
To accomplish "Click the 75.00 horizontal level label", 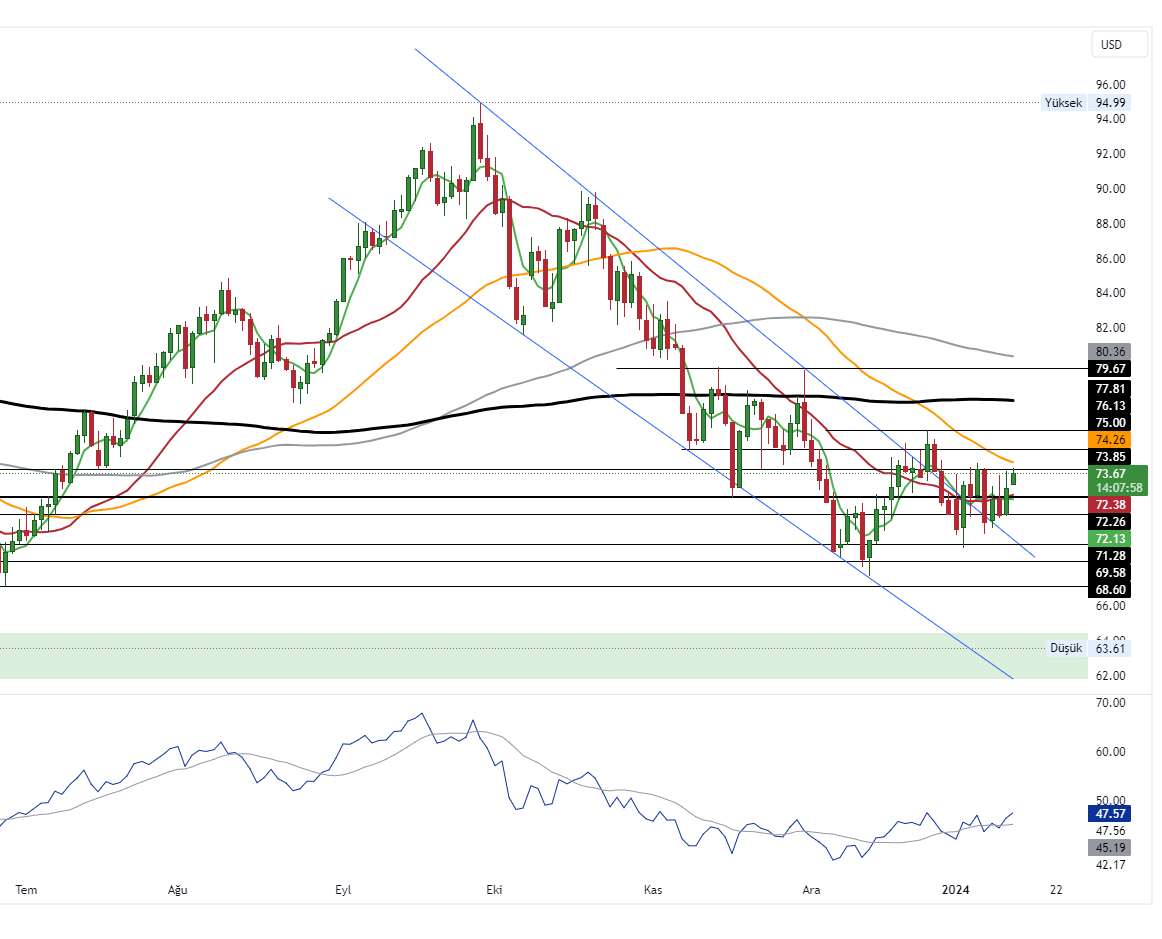I will coord(1111,423).
